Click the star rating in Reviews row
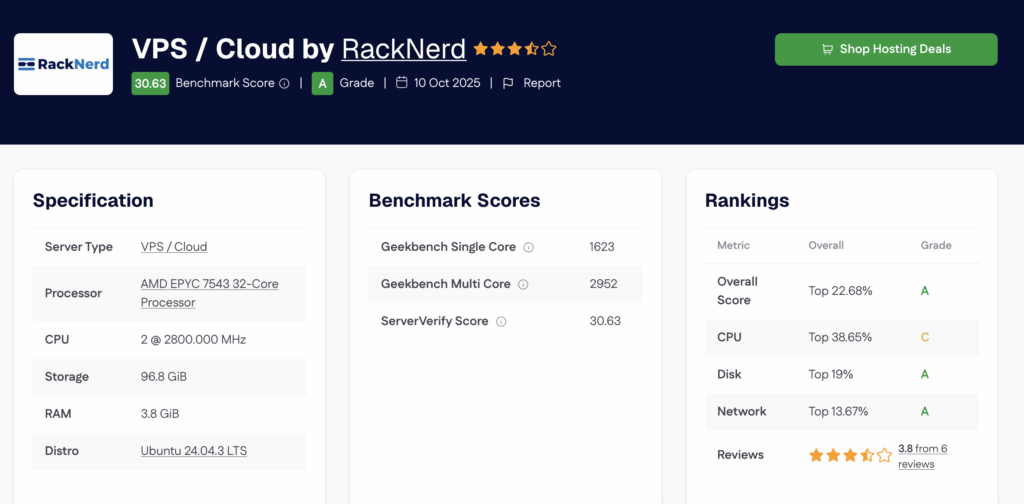 pos(849,455)
